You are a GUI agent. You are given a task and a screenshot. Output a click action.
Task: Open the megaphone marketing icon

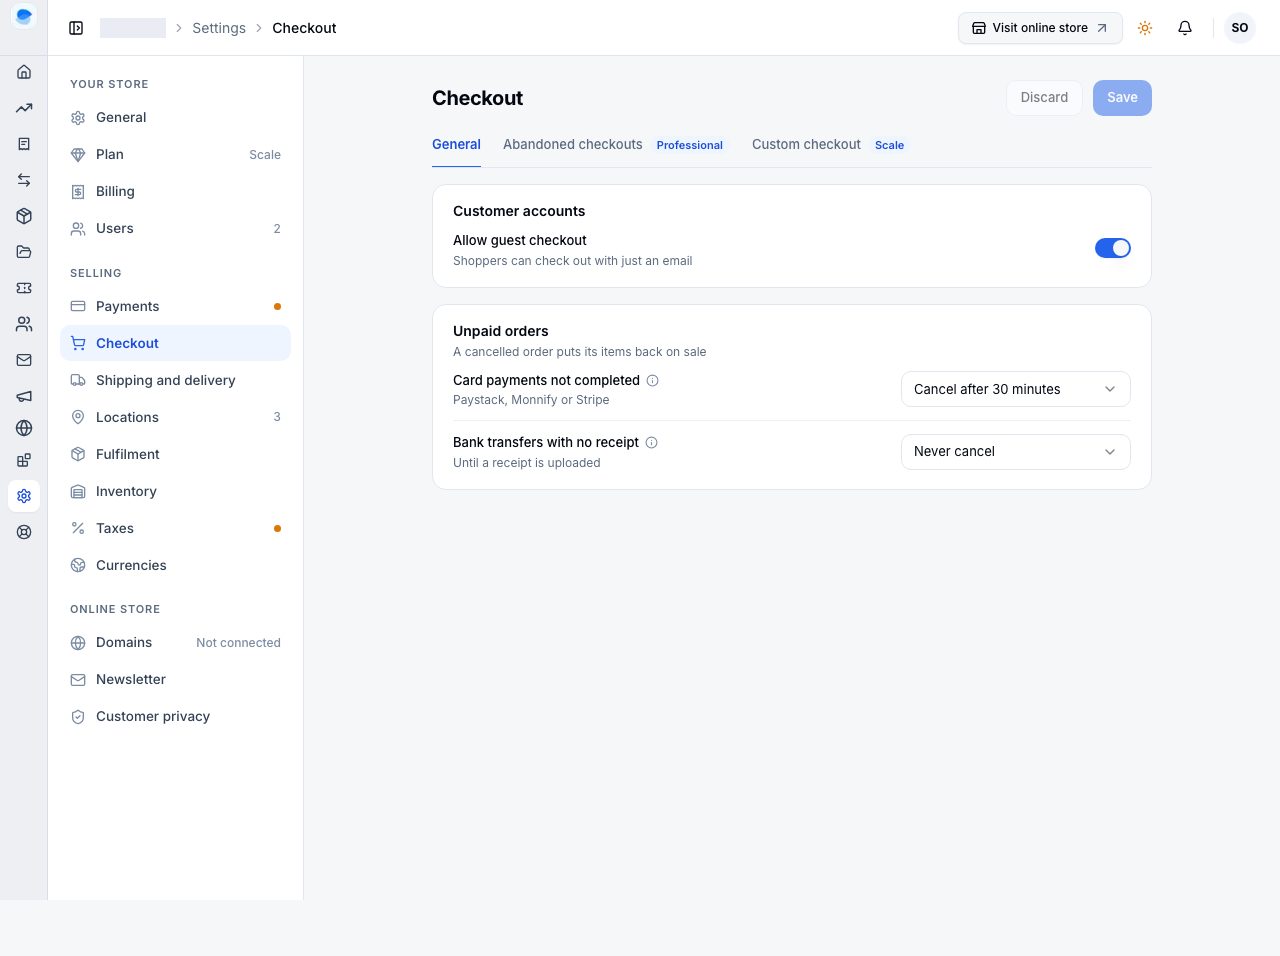click(24, 396)
